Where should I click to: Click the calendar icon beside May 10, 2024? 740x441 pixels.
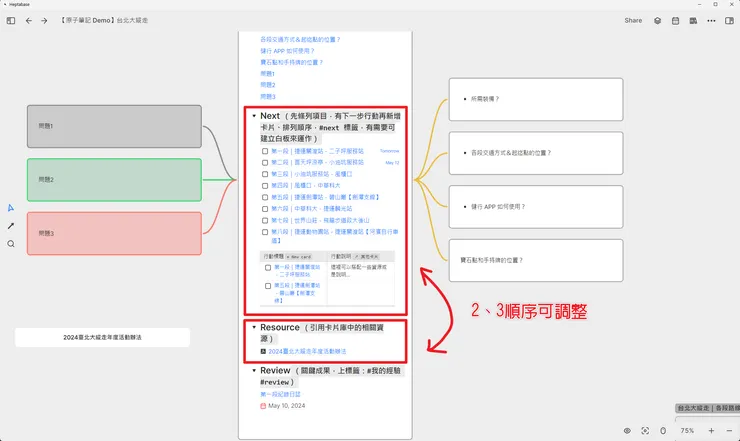coord(263,406)
